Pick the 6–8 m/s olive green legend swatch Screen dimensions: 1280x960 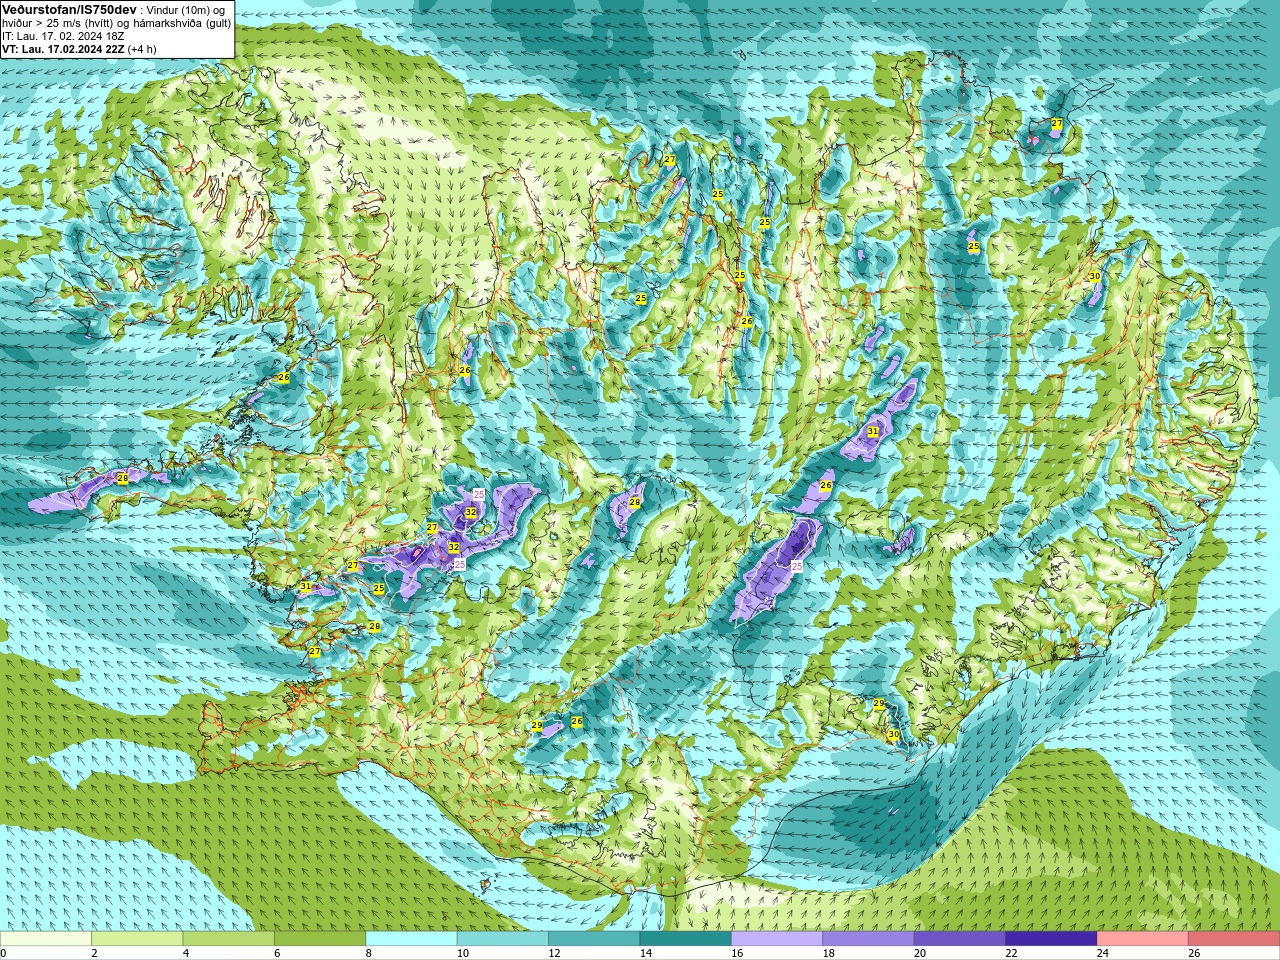click(x=320, y=939)
